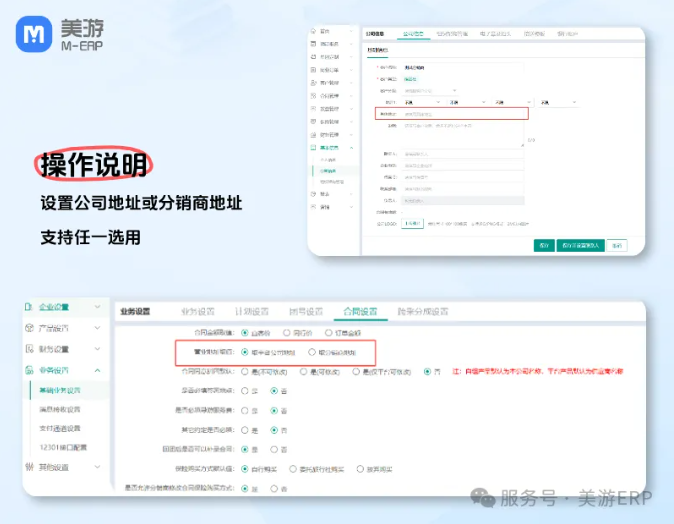Expand the 企业设置 menu chevron
This screenshot has height=524, width=674.
coord(97,307)
